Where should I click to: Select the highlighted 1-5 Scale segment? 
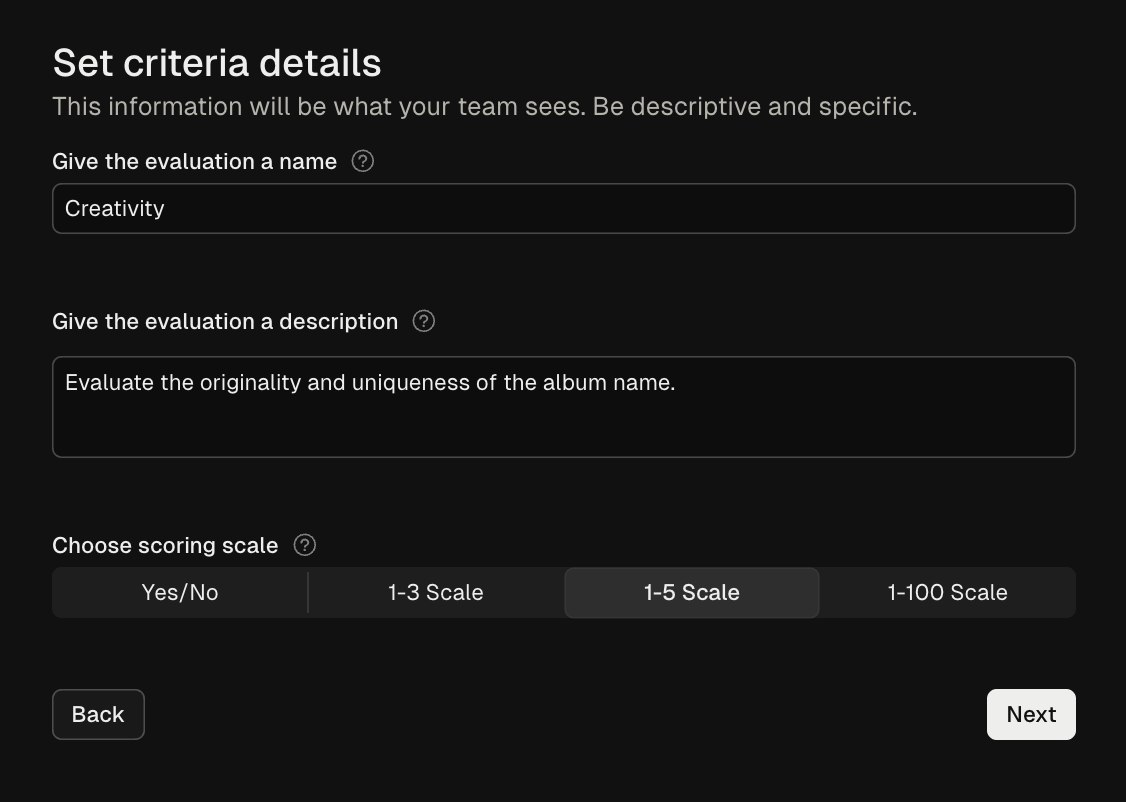(692, 592)
